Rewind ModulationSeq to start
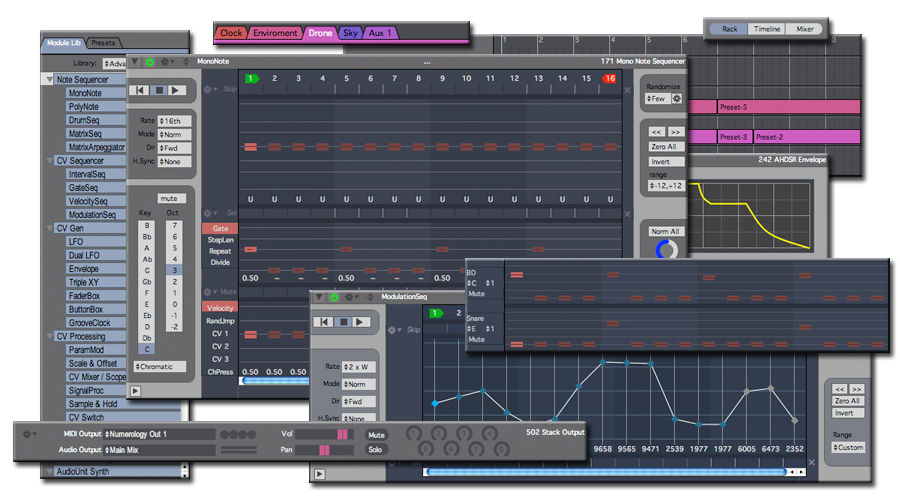Screen dimensions: 900x500 [324, 322]
